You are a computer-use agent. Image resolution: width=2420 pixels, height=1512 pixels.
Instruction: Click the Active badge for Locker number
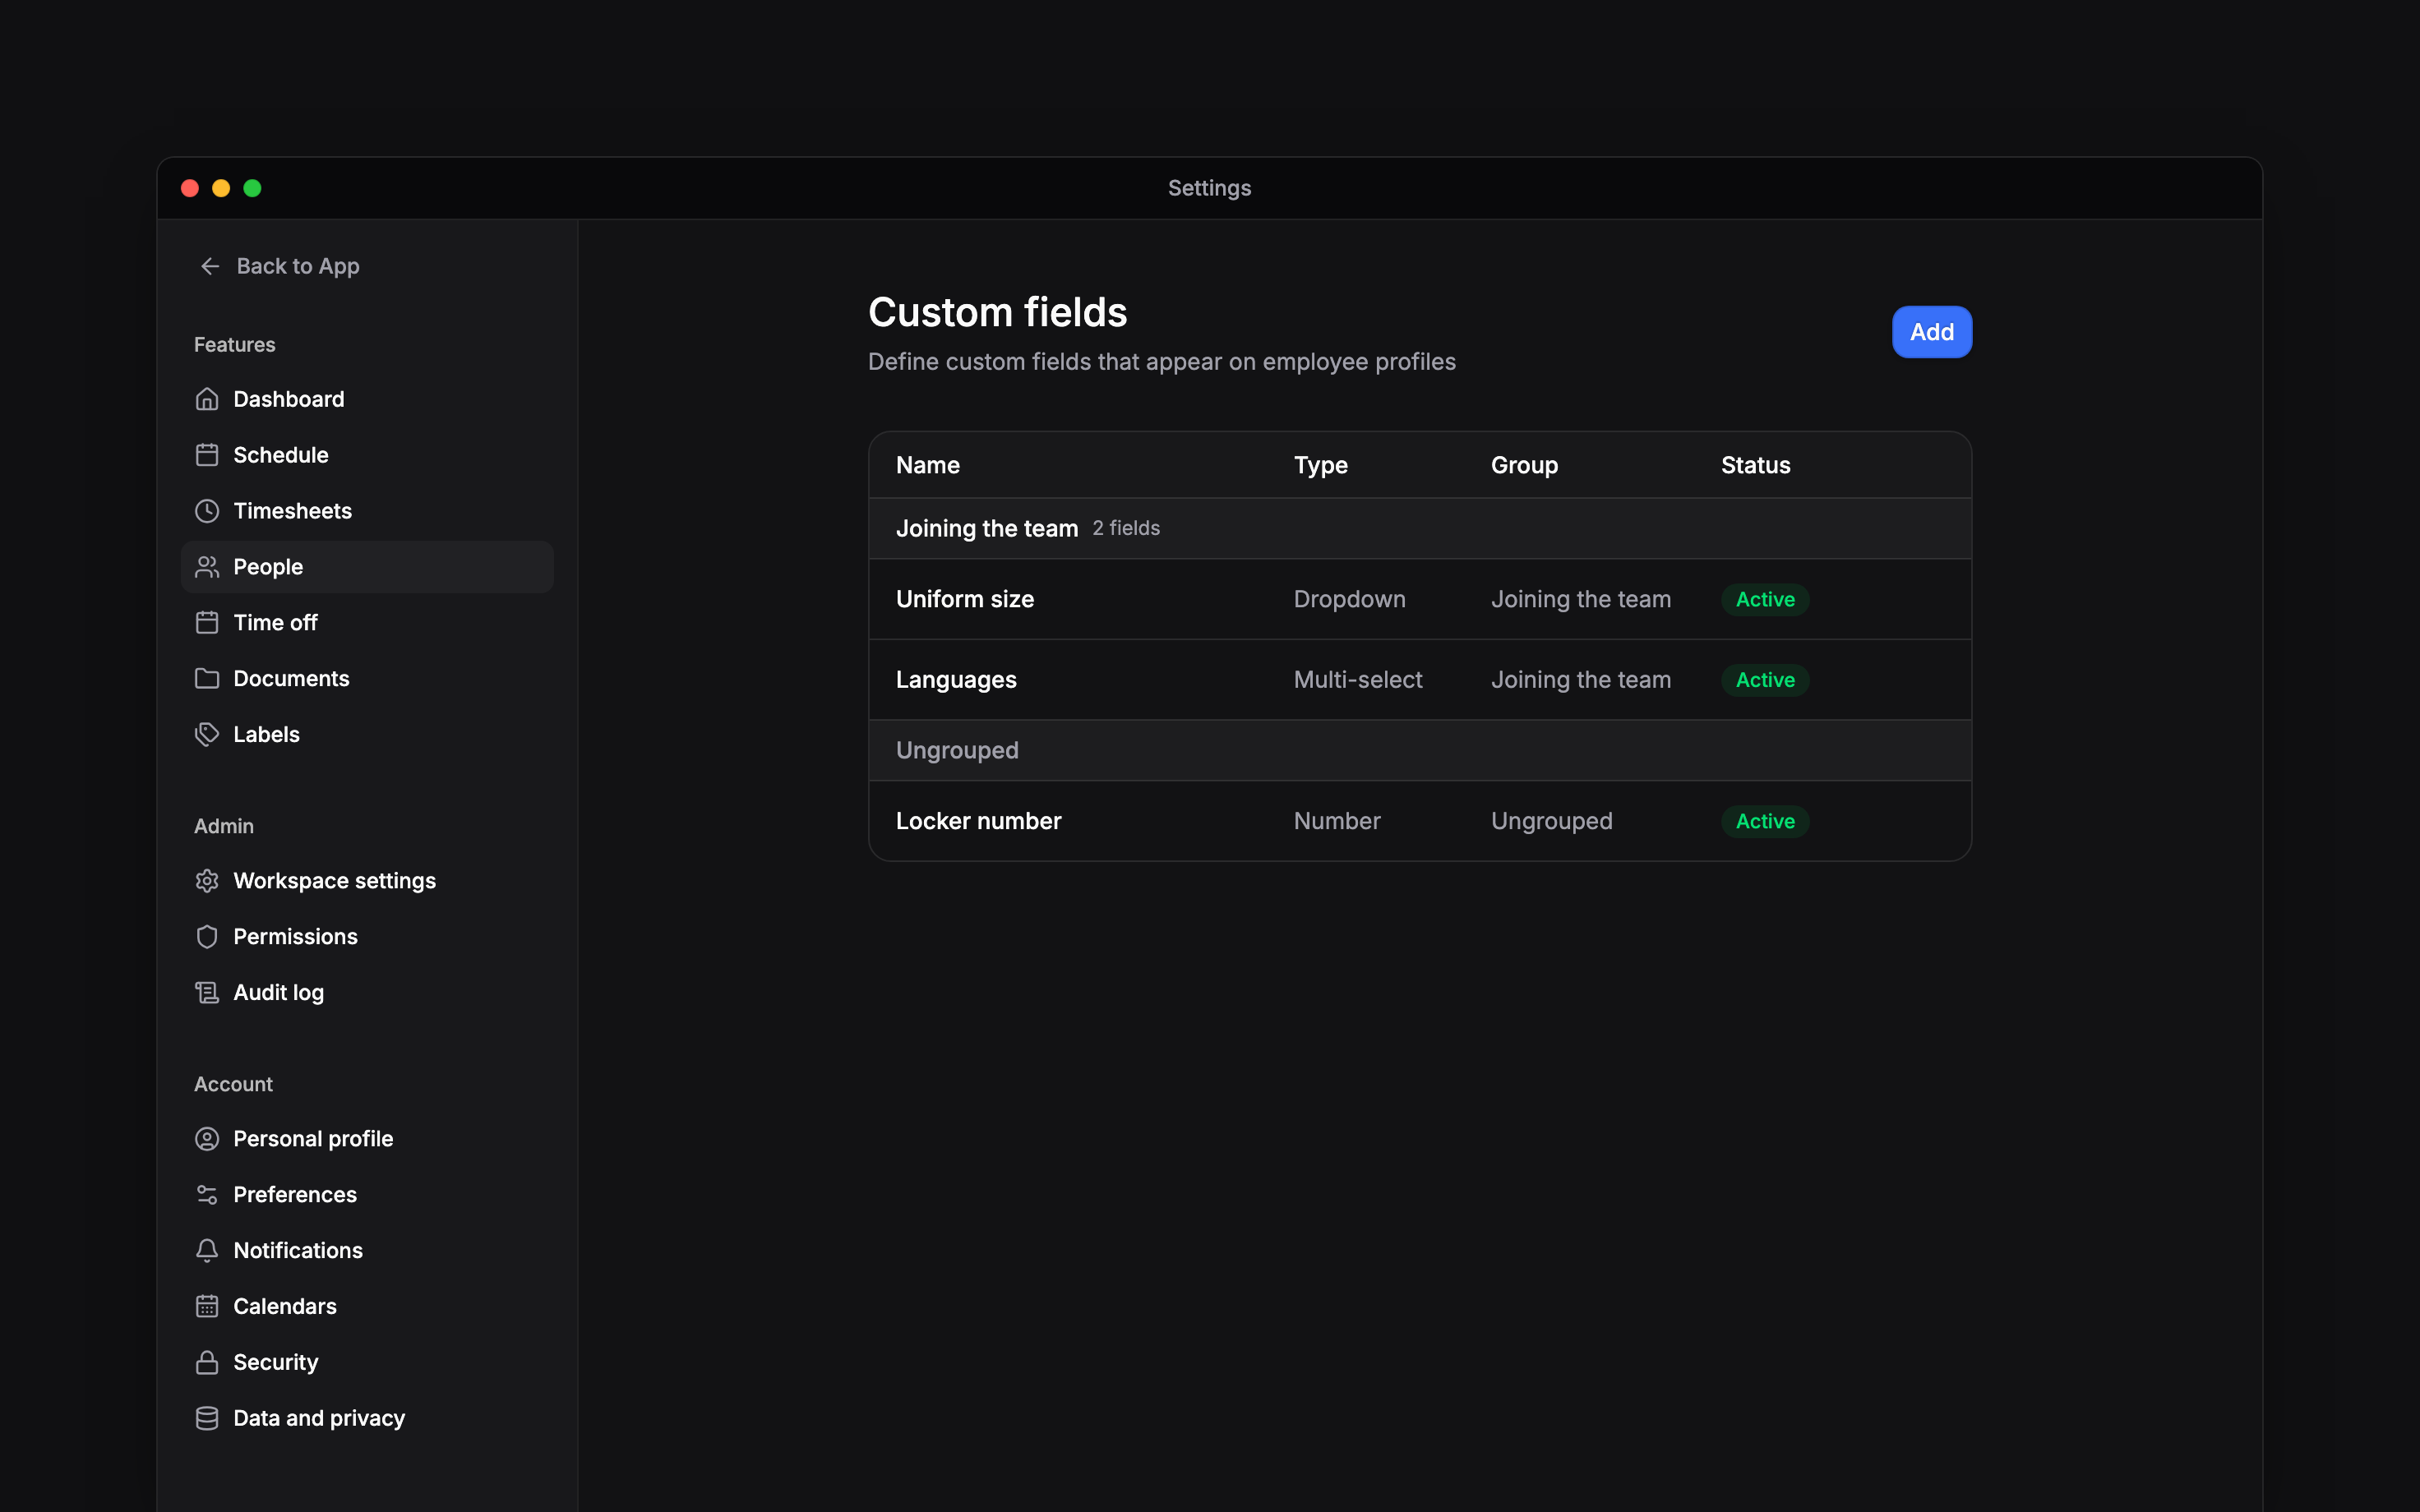coord(1765,821)
